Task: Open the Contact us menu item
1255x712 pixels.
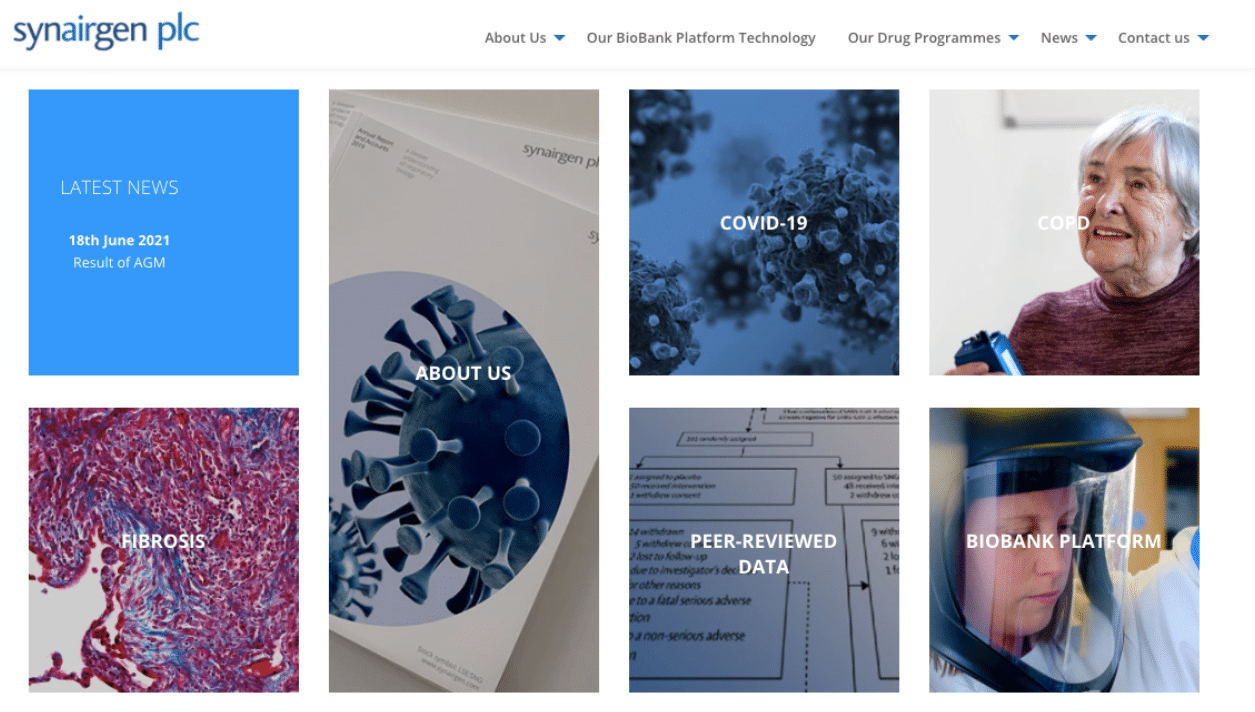Action: (x=1153, y=38)
